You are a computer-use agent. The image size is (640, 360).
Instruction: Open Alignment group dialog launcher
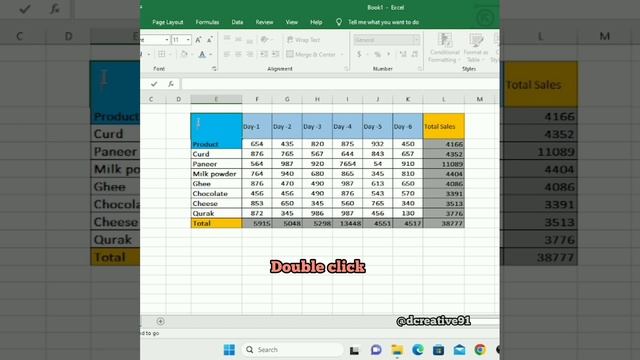coord(346,69)
